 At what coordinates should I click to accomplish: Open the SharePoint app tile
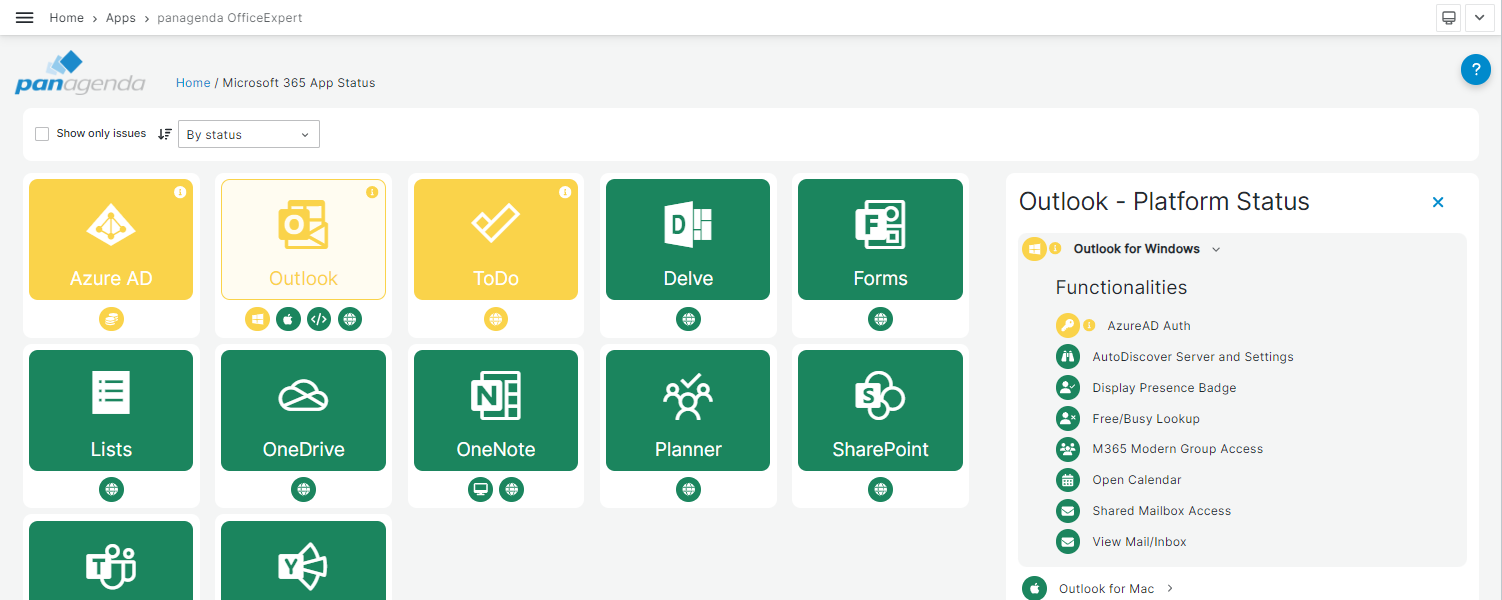click(880, 410)
